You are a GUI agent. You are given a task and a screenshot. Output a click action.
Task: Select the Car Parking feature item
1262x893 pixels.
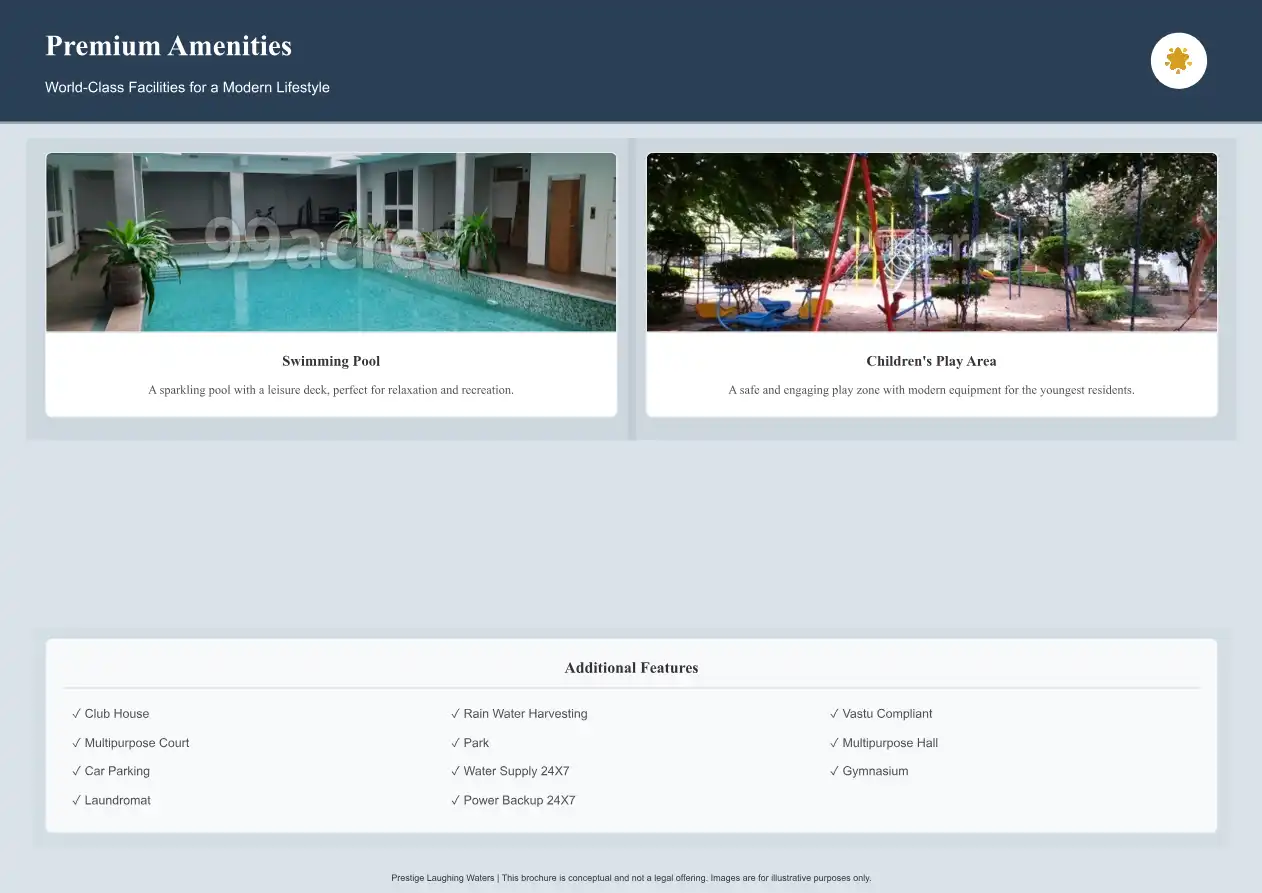coord(116,771)
